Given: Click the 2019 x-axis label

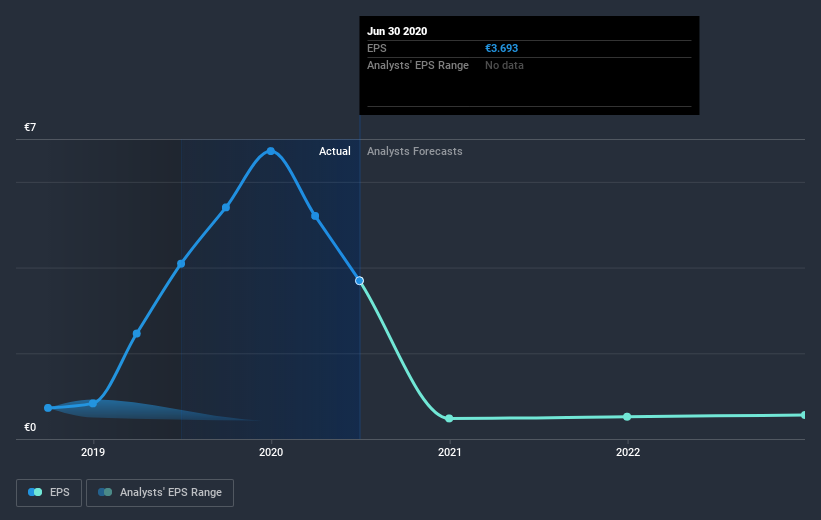Looking at the screenshot, I should 93,452.
